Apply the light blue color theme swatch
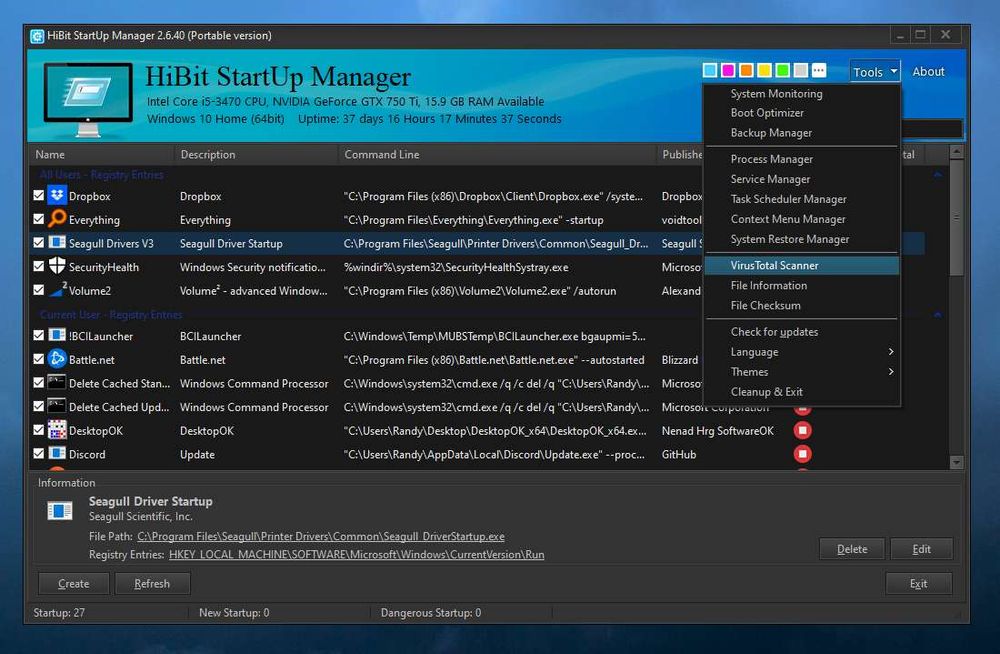Image resolution: width=1000 pixels, height=654 pixels. (709, 70)
